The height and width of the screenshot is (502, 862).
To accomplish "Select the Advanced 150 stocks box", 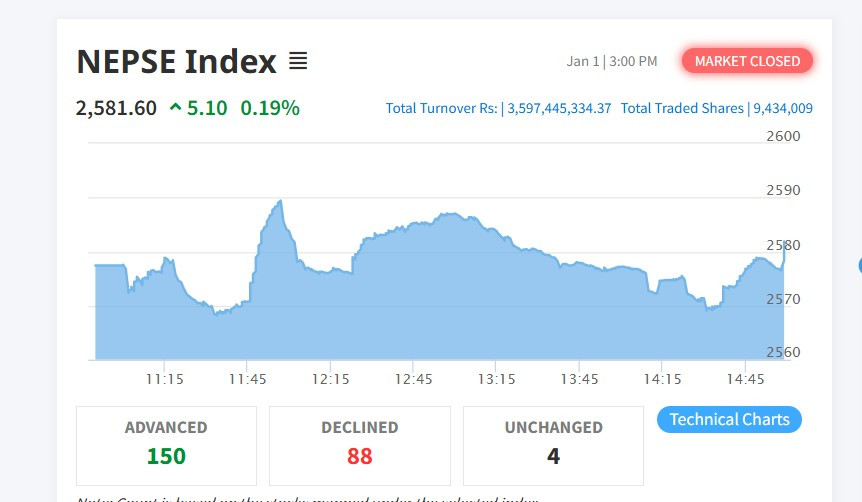I will tap(166, 443).
